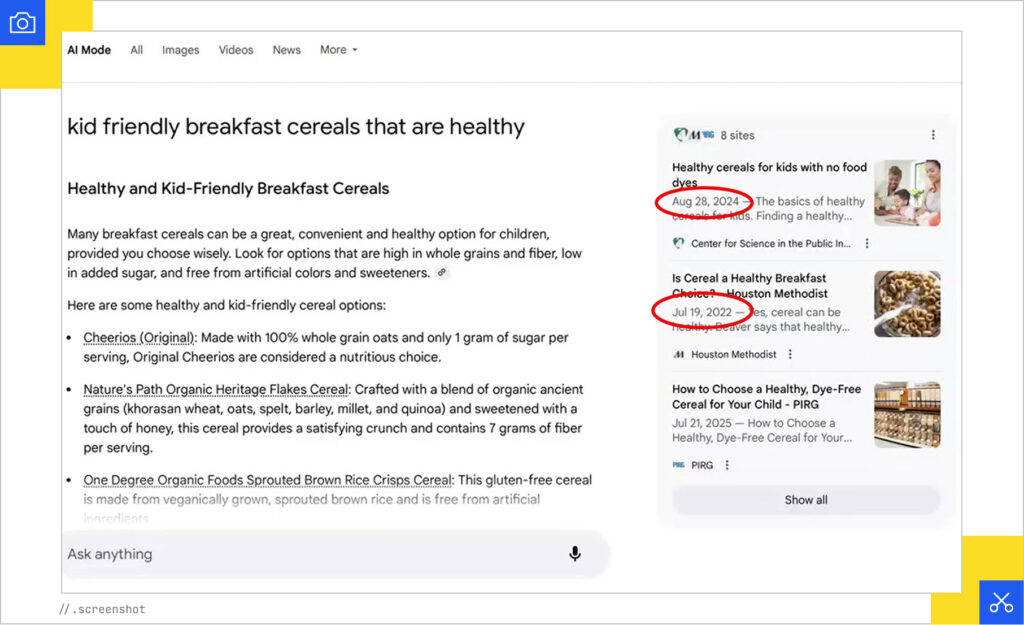Screen dimensions: 1024x625
Task: Open three-dot menu next to PIRG source
Action: pyautogui.click(x=727, y=465)
